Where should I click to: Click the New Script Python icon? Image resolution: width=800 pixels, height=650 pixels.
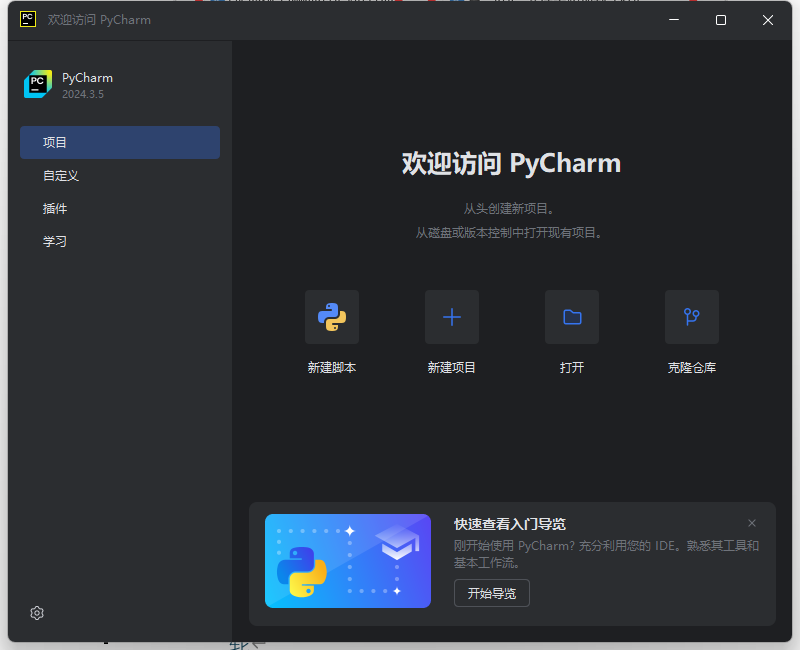click(x=332, y=317)
